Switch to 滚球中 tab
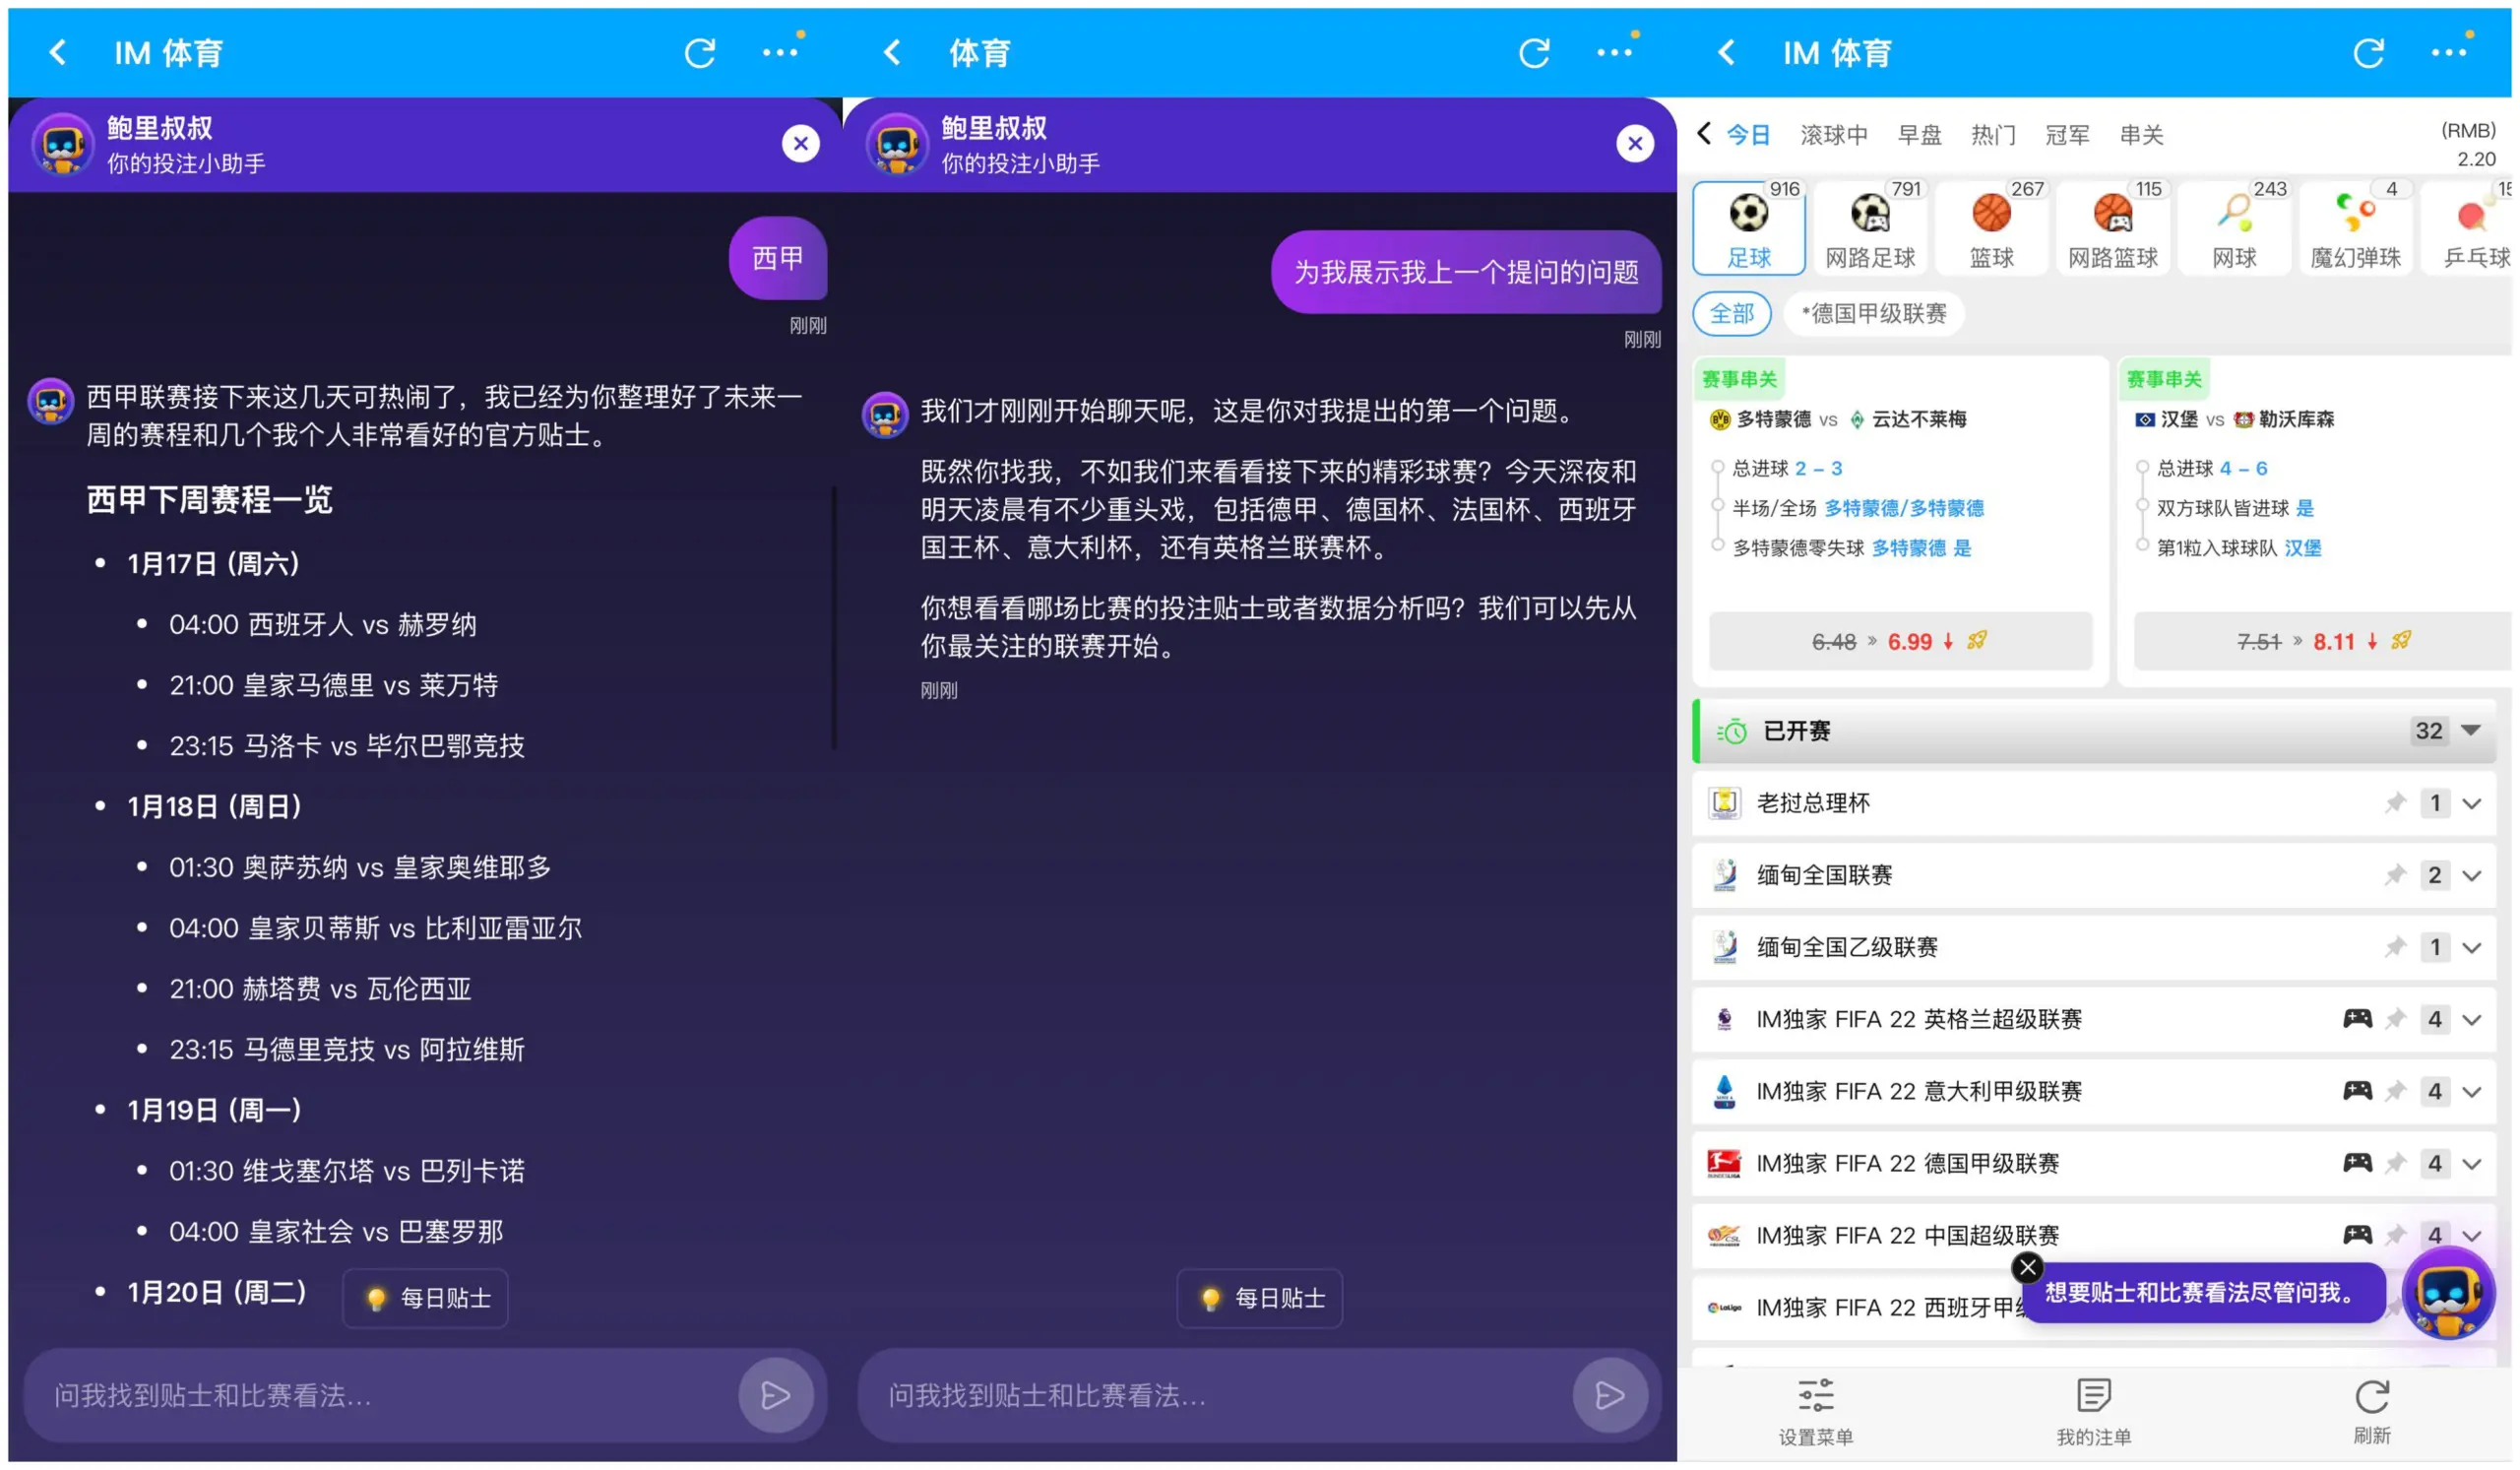2520x1470 pixels. [1834, 135]
